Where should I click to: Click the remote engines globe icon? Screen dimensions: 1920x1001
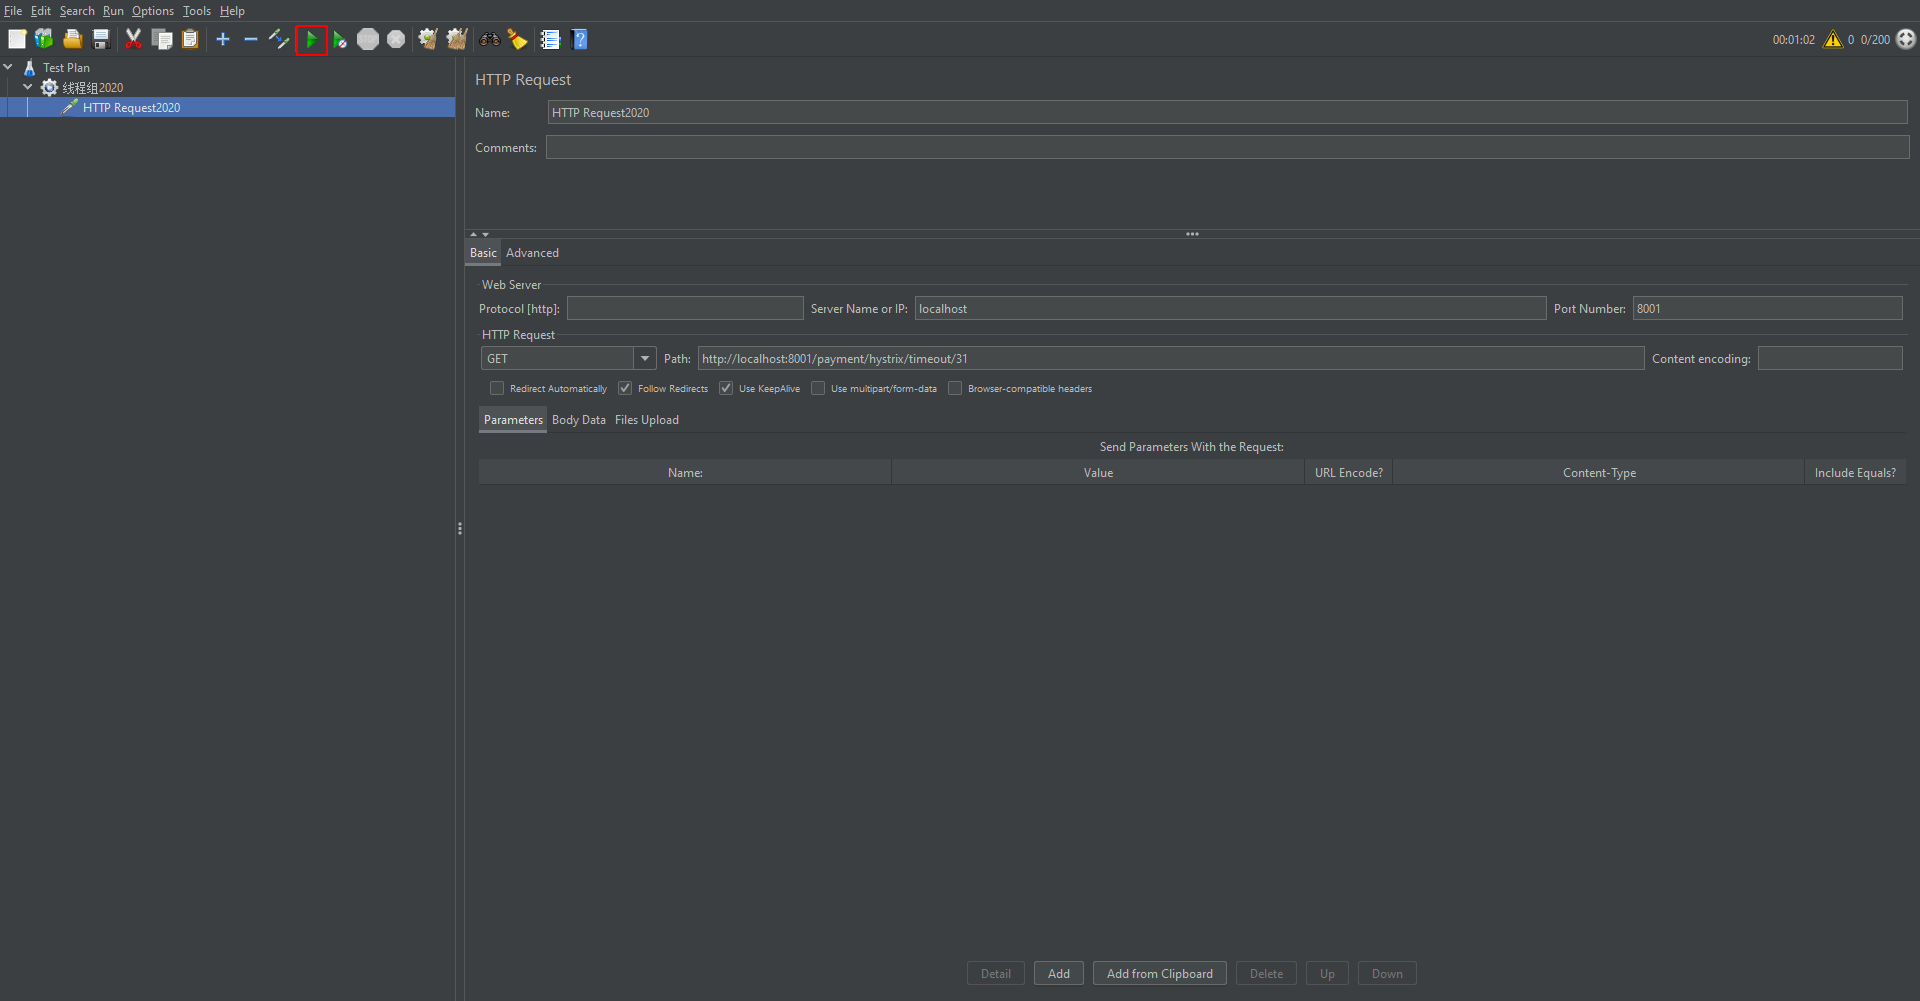(x=1906, y=39)
